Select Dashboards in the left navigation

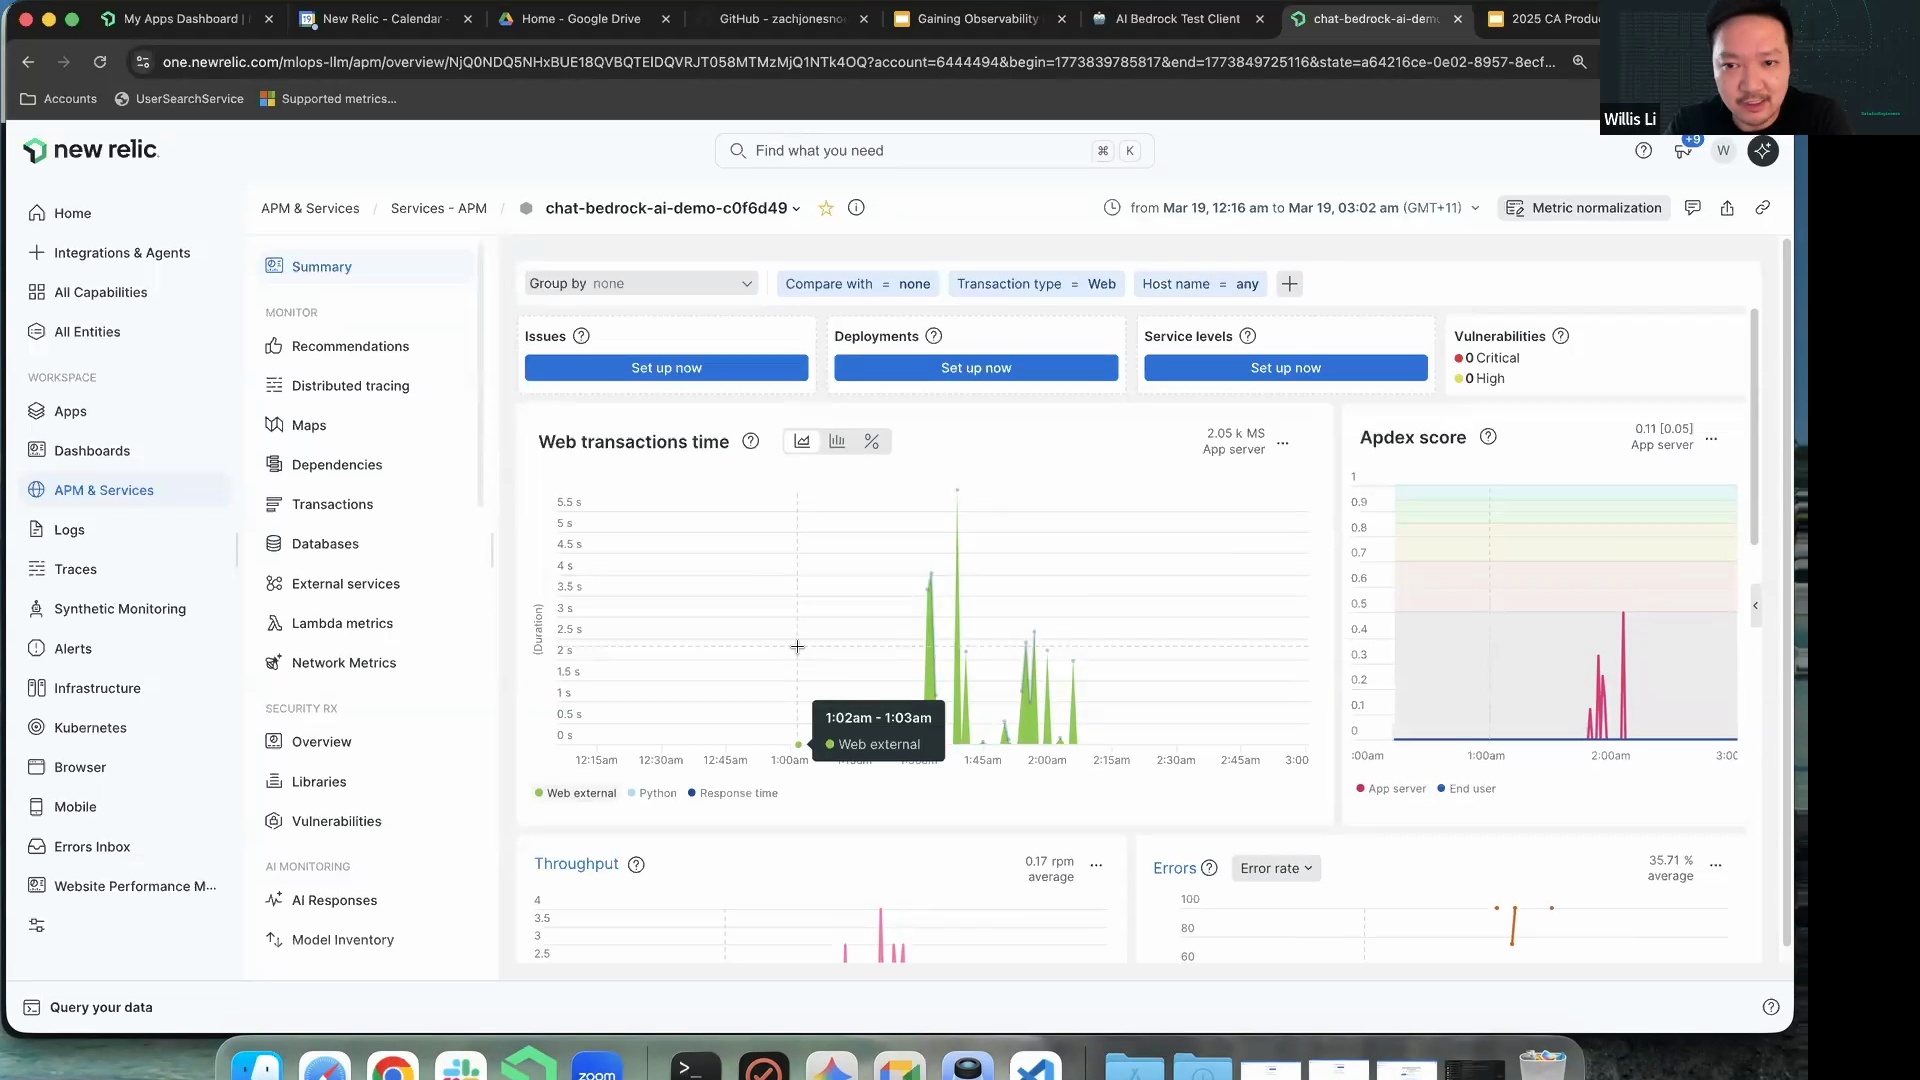pos(92,451)
